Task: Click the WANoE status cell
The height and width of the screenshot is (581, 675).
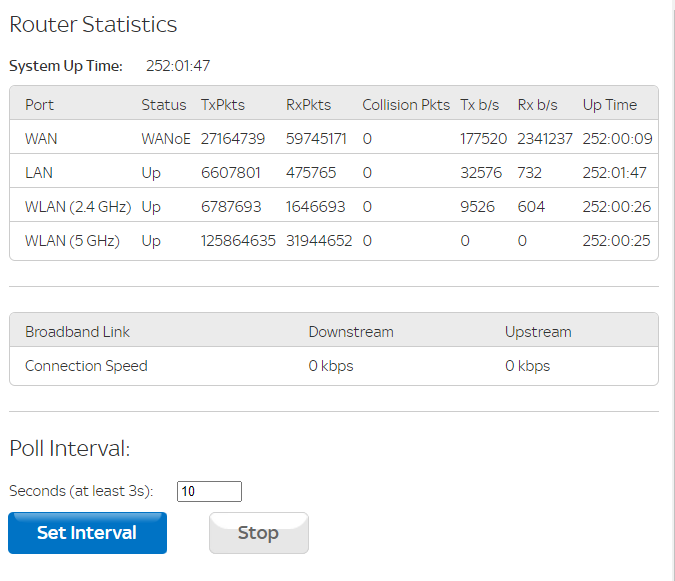Action: point(166,138)
